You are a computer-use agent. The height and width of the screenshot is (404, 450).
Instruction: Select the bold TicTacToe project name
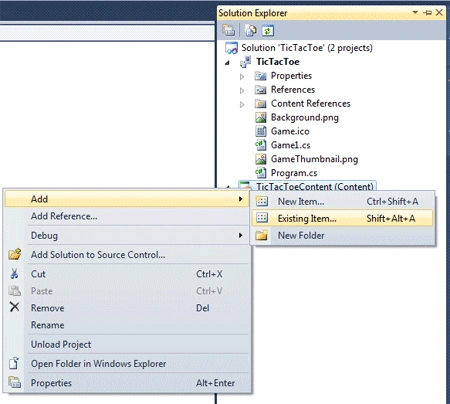click(x=278, y=62)
